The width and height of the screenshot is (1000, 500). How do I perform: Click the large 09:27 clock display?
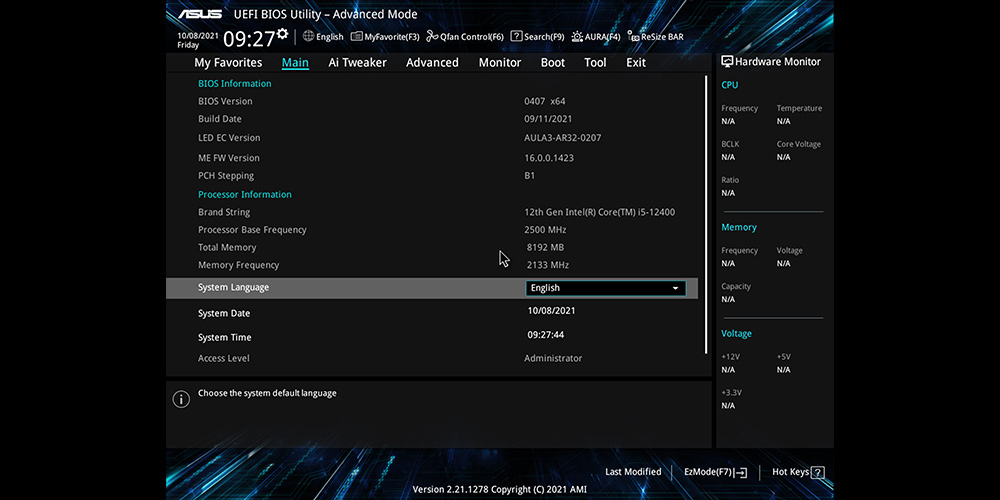pyautogui.click(x=249, y=39)
